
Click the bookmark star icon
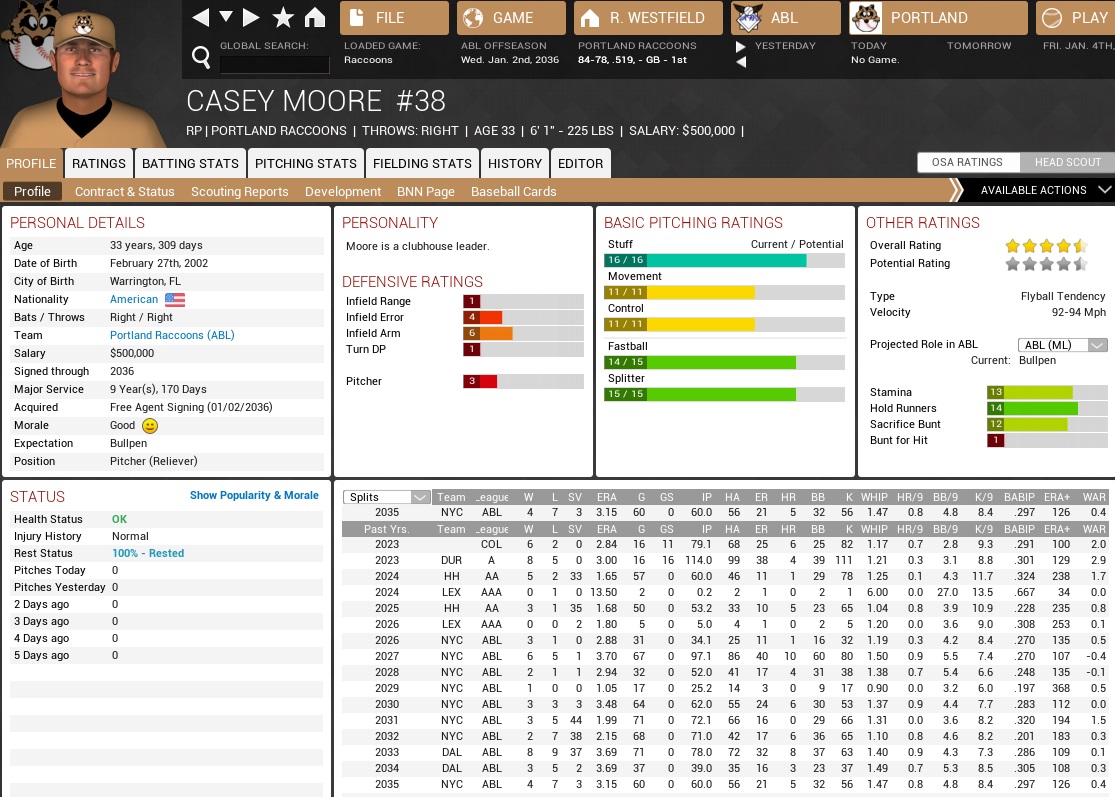[x=283, y=18]
